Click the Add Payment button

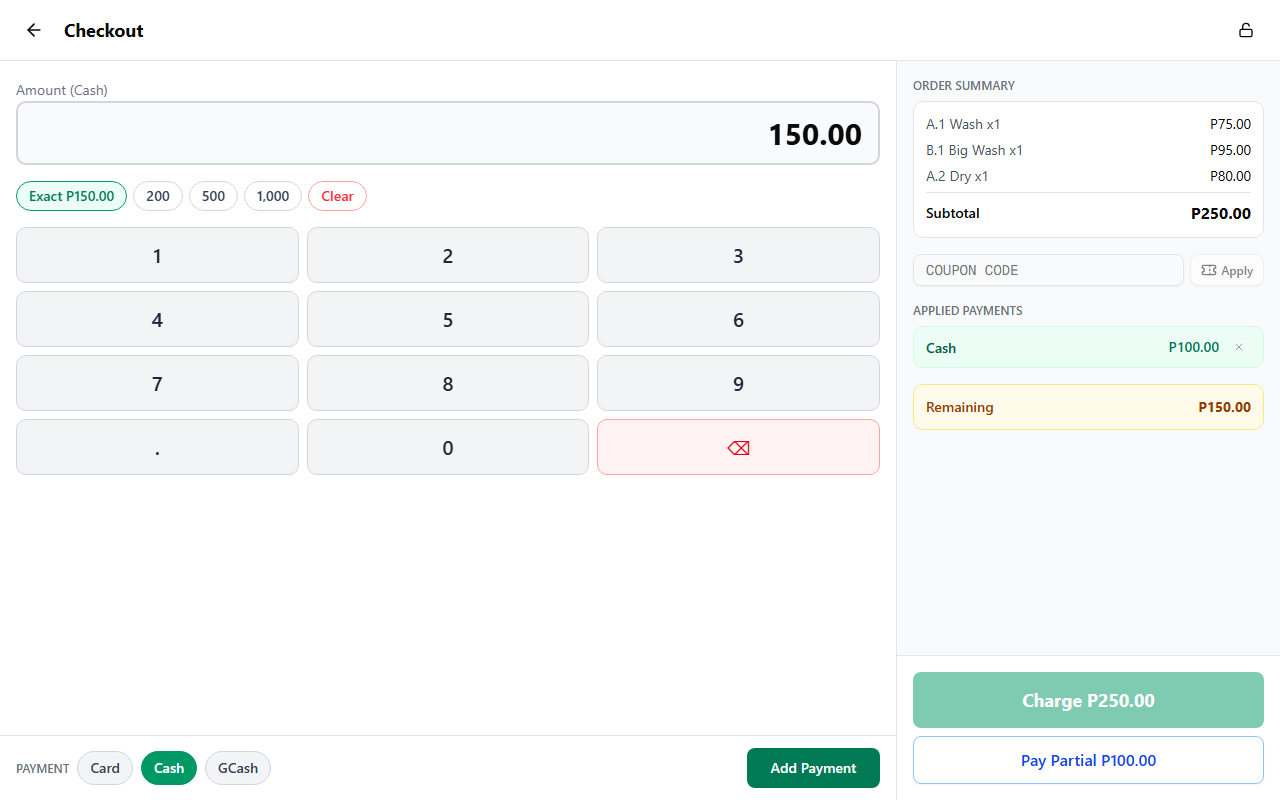(813, 768)
